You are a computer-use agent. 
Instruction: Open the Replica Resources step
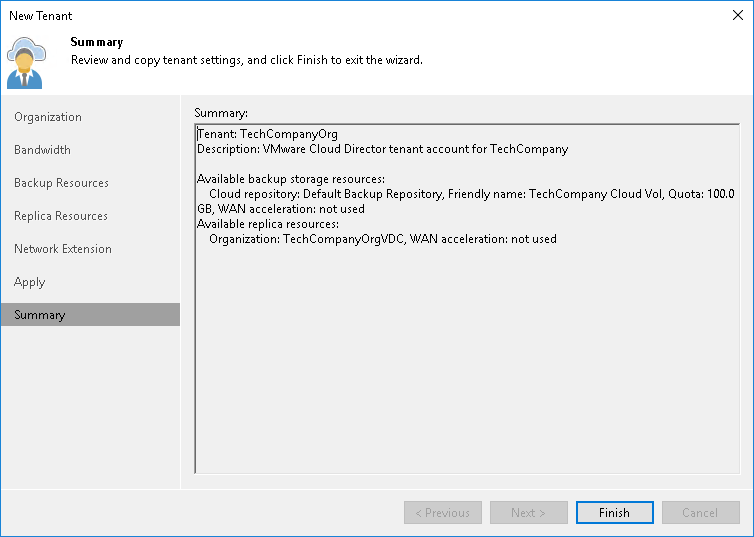tap(61, 216)
